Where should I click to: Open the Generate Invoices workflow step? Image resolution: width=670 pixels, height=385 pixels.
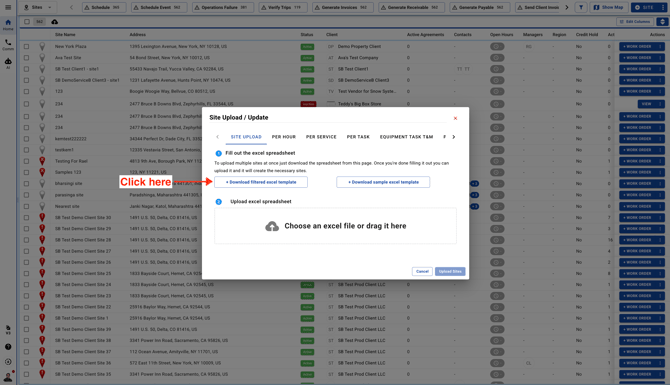[x=343, y=7]
